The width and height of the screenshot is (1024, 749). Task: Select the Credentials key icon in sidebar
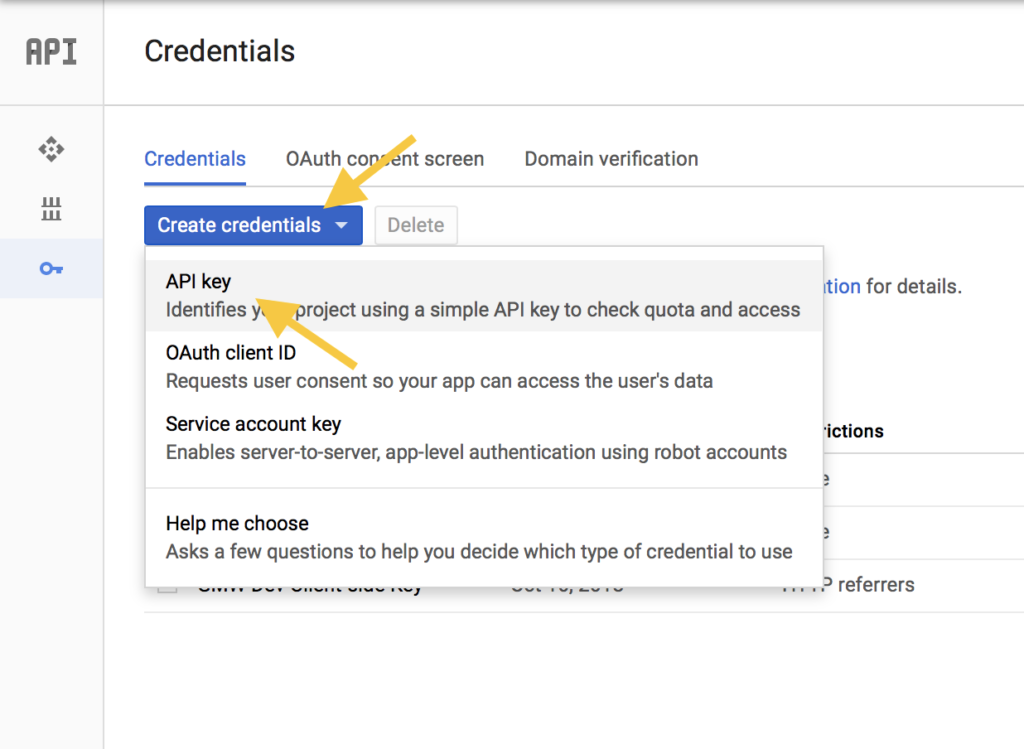point(51,268)
